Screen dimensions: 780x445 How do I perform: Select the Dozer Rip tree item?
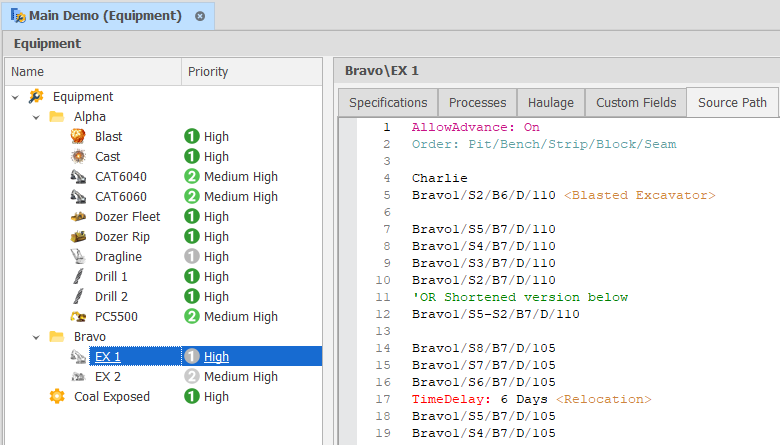[124, 237]
